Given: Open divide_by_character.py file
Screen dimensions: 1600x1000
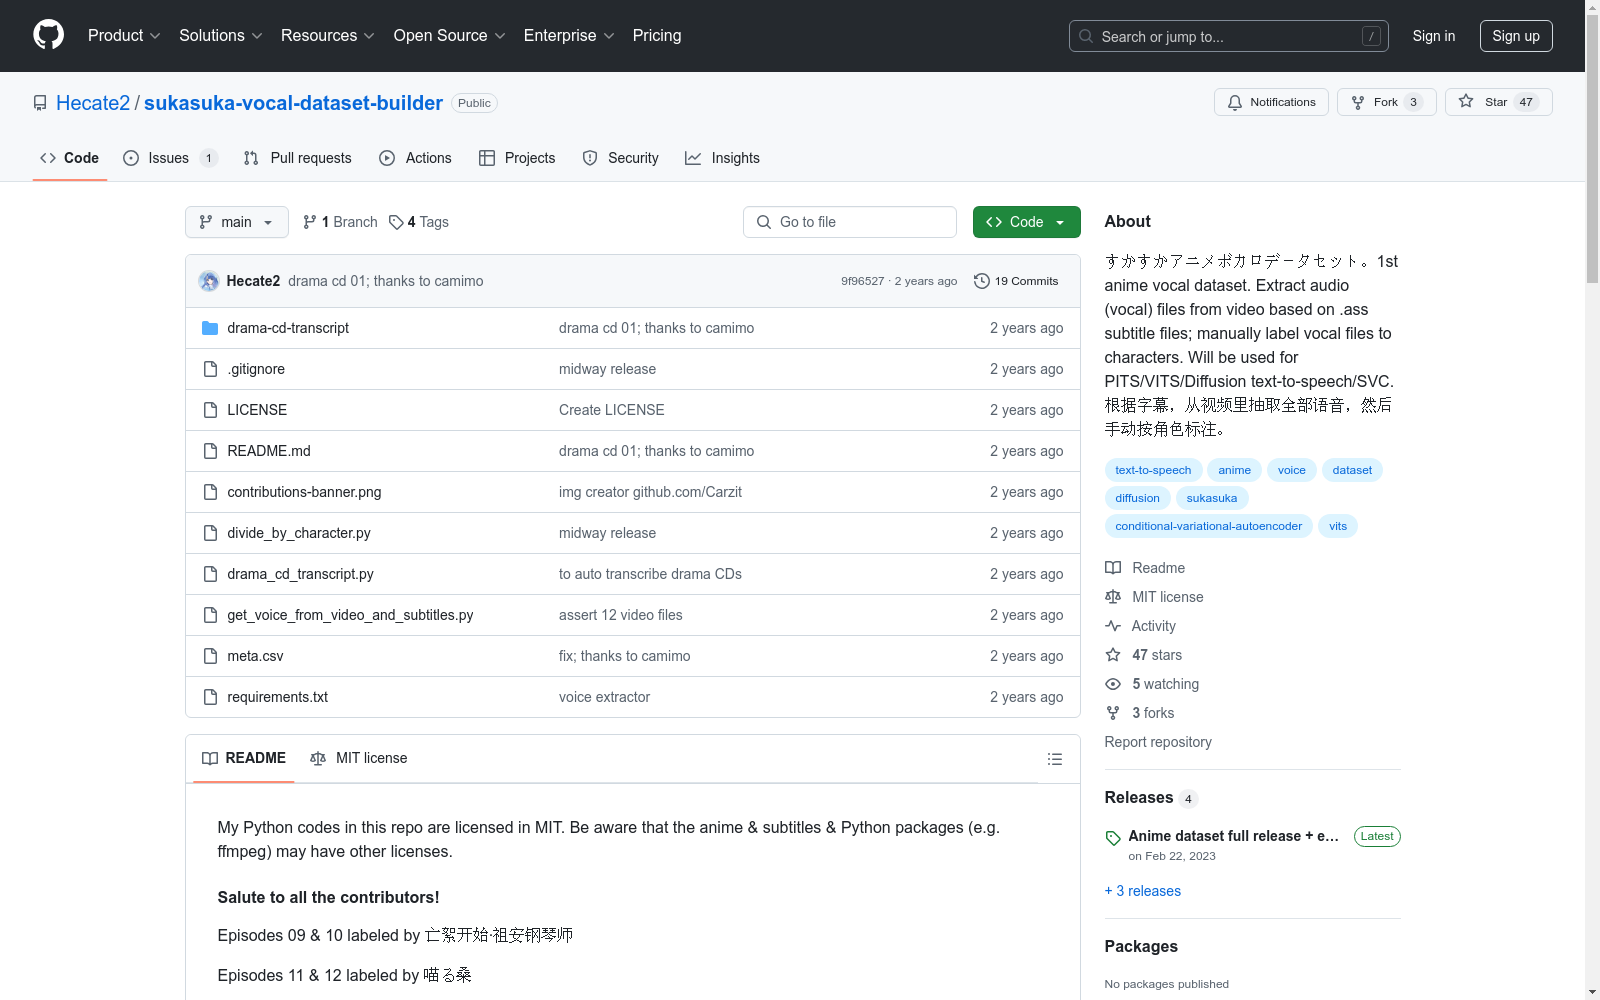Looking at the screenshot, I should pyautogui.click(x=299, y=533).
